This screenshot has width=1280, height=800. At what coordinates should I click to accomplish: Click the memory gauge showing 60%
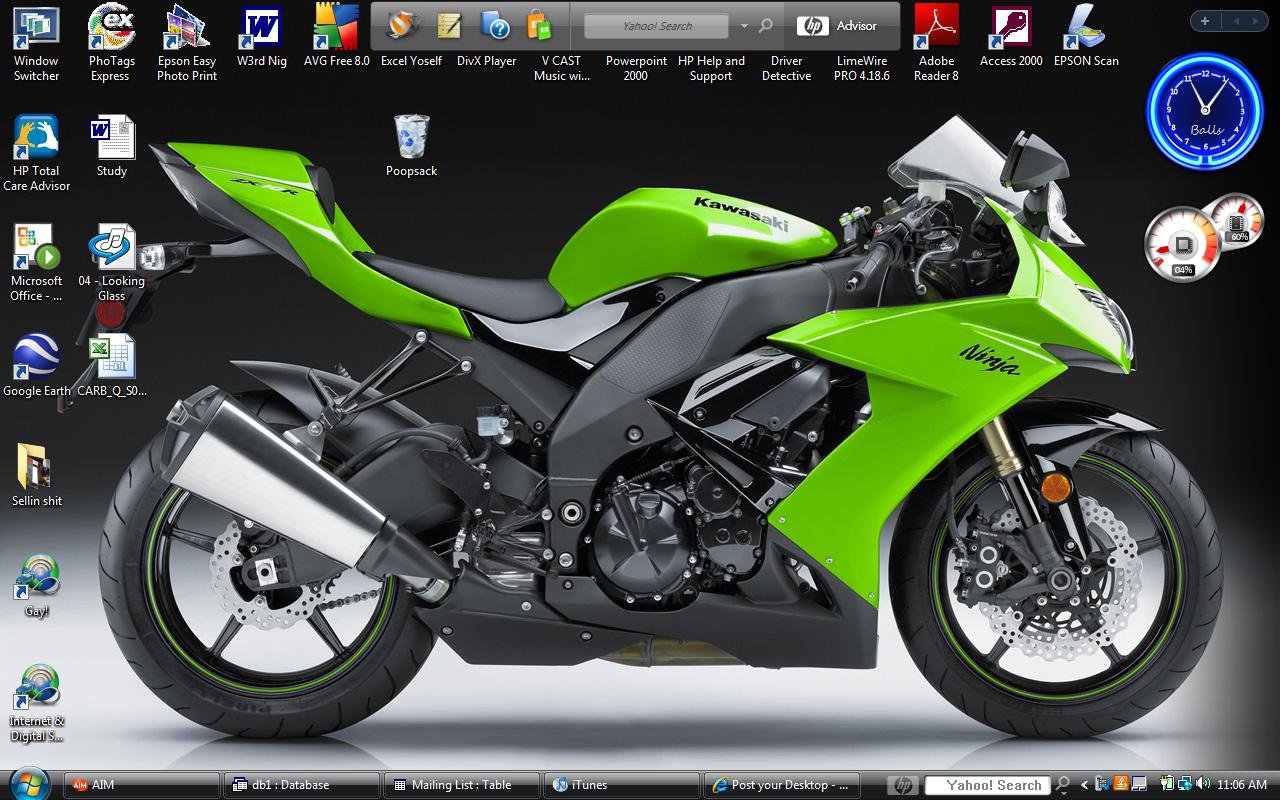click(x=1238, y=221)
